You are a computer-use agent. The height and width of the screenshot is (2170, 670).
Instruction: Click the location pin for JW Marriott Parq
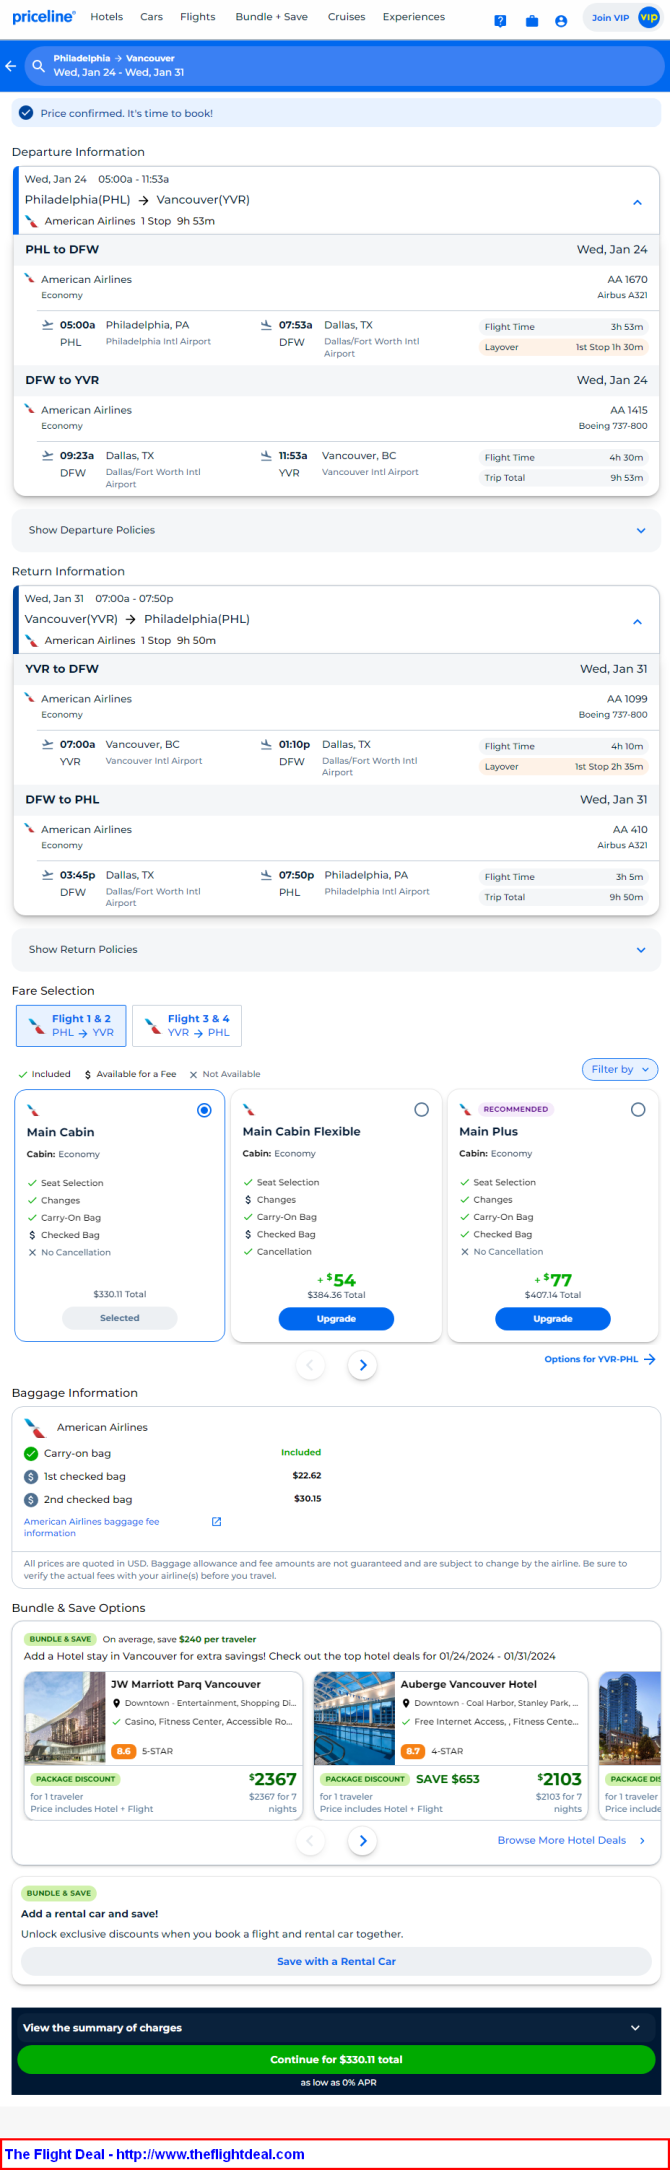116,1703
